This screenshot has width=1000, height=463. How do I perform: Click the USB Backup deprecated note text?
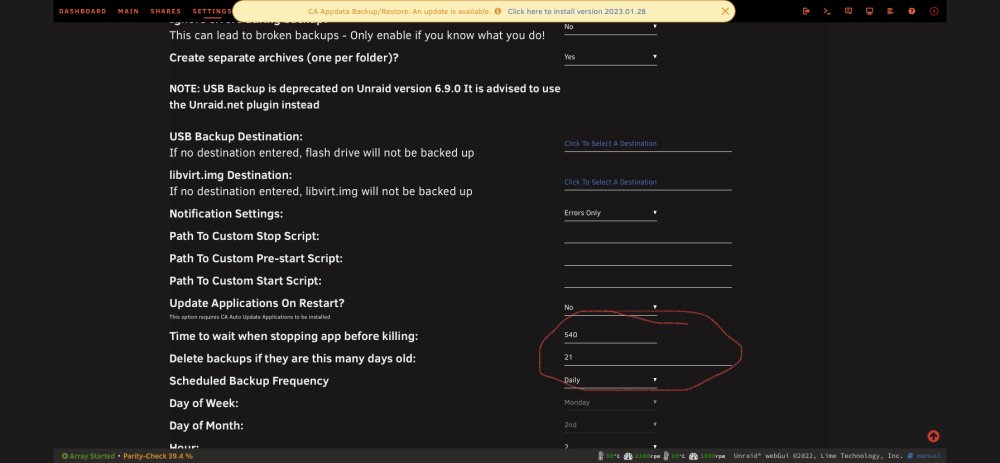coord(365,96)
